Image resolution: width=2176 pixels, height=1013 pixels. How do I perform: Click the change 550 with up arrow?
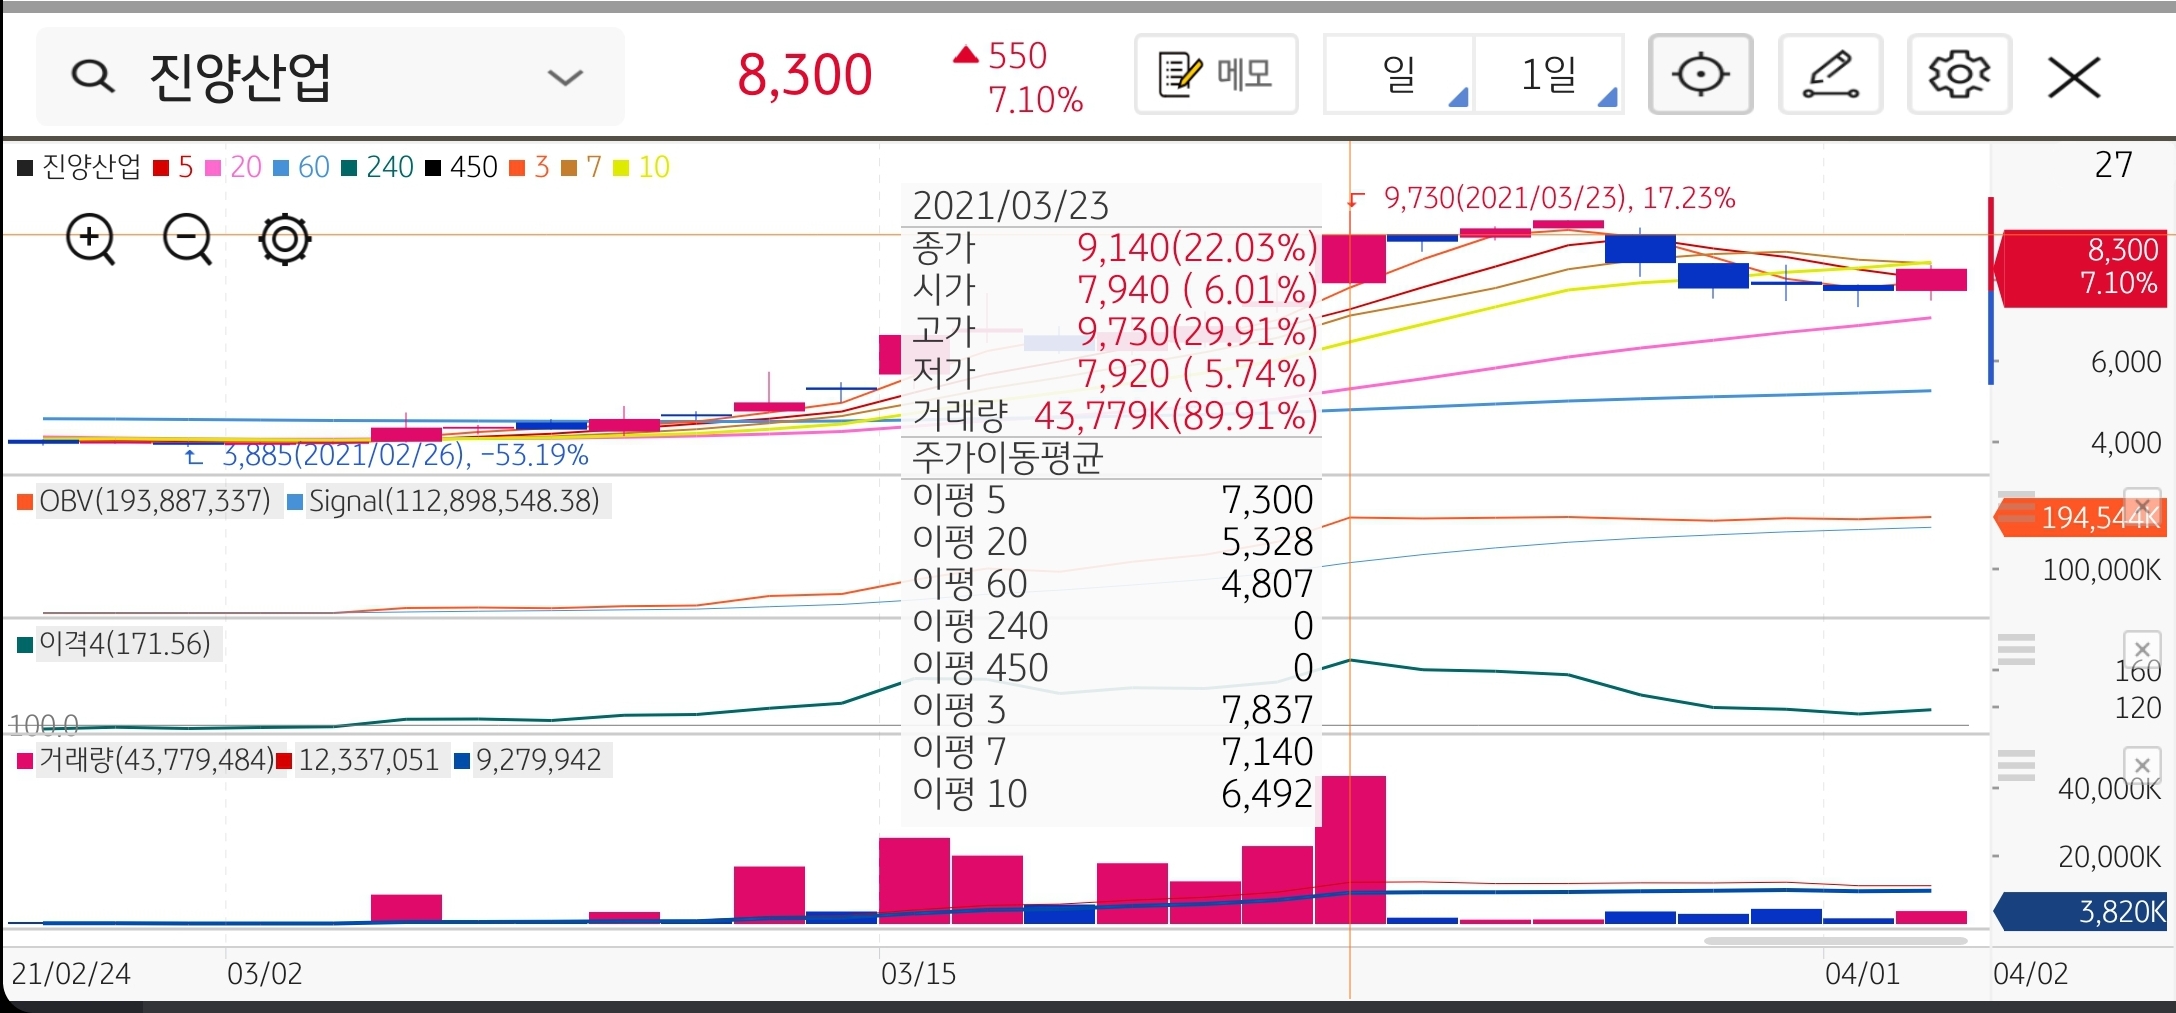1000,55
